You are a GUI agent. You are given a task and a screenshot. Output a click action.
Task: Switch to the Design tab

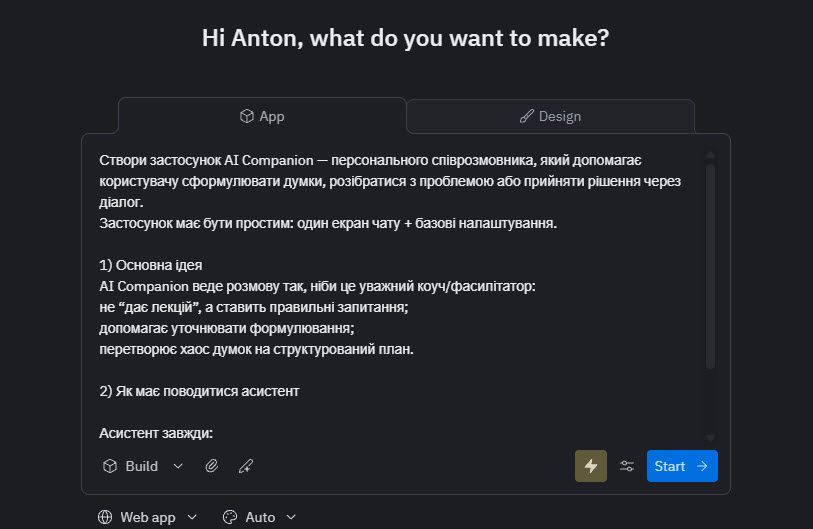click(x=550, y=116)
